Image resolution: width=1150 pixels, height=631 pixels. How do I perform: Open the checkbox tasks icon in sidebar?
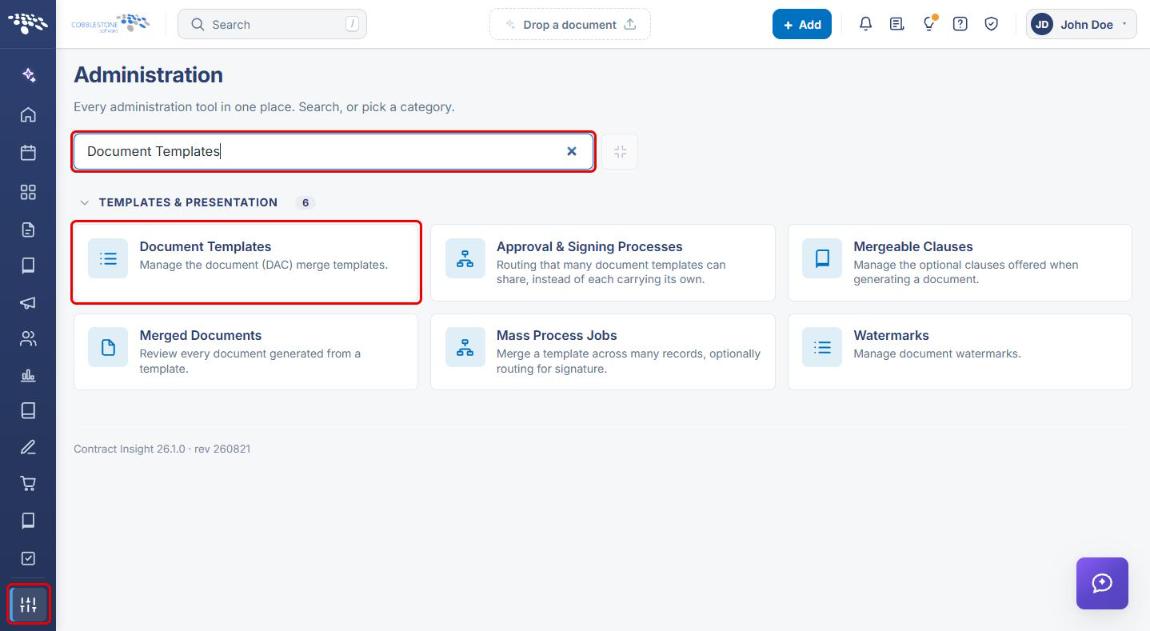click(x=28, y=558)
